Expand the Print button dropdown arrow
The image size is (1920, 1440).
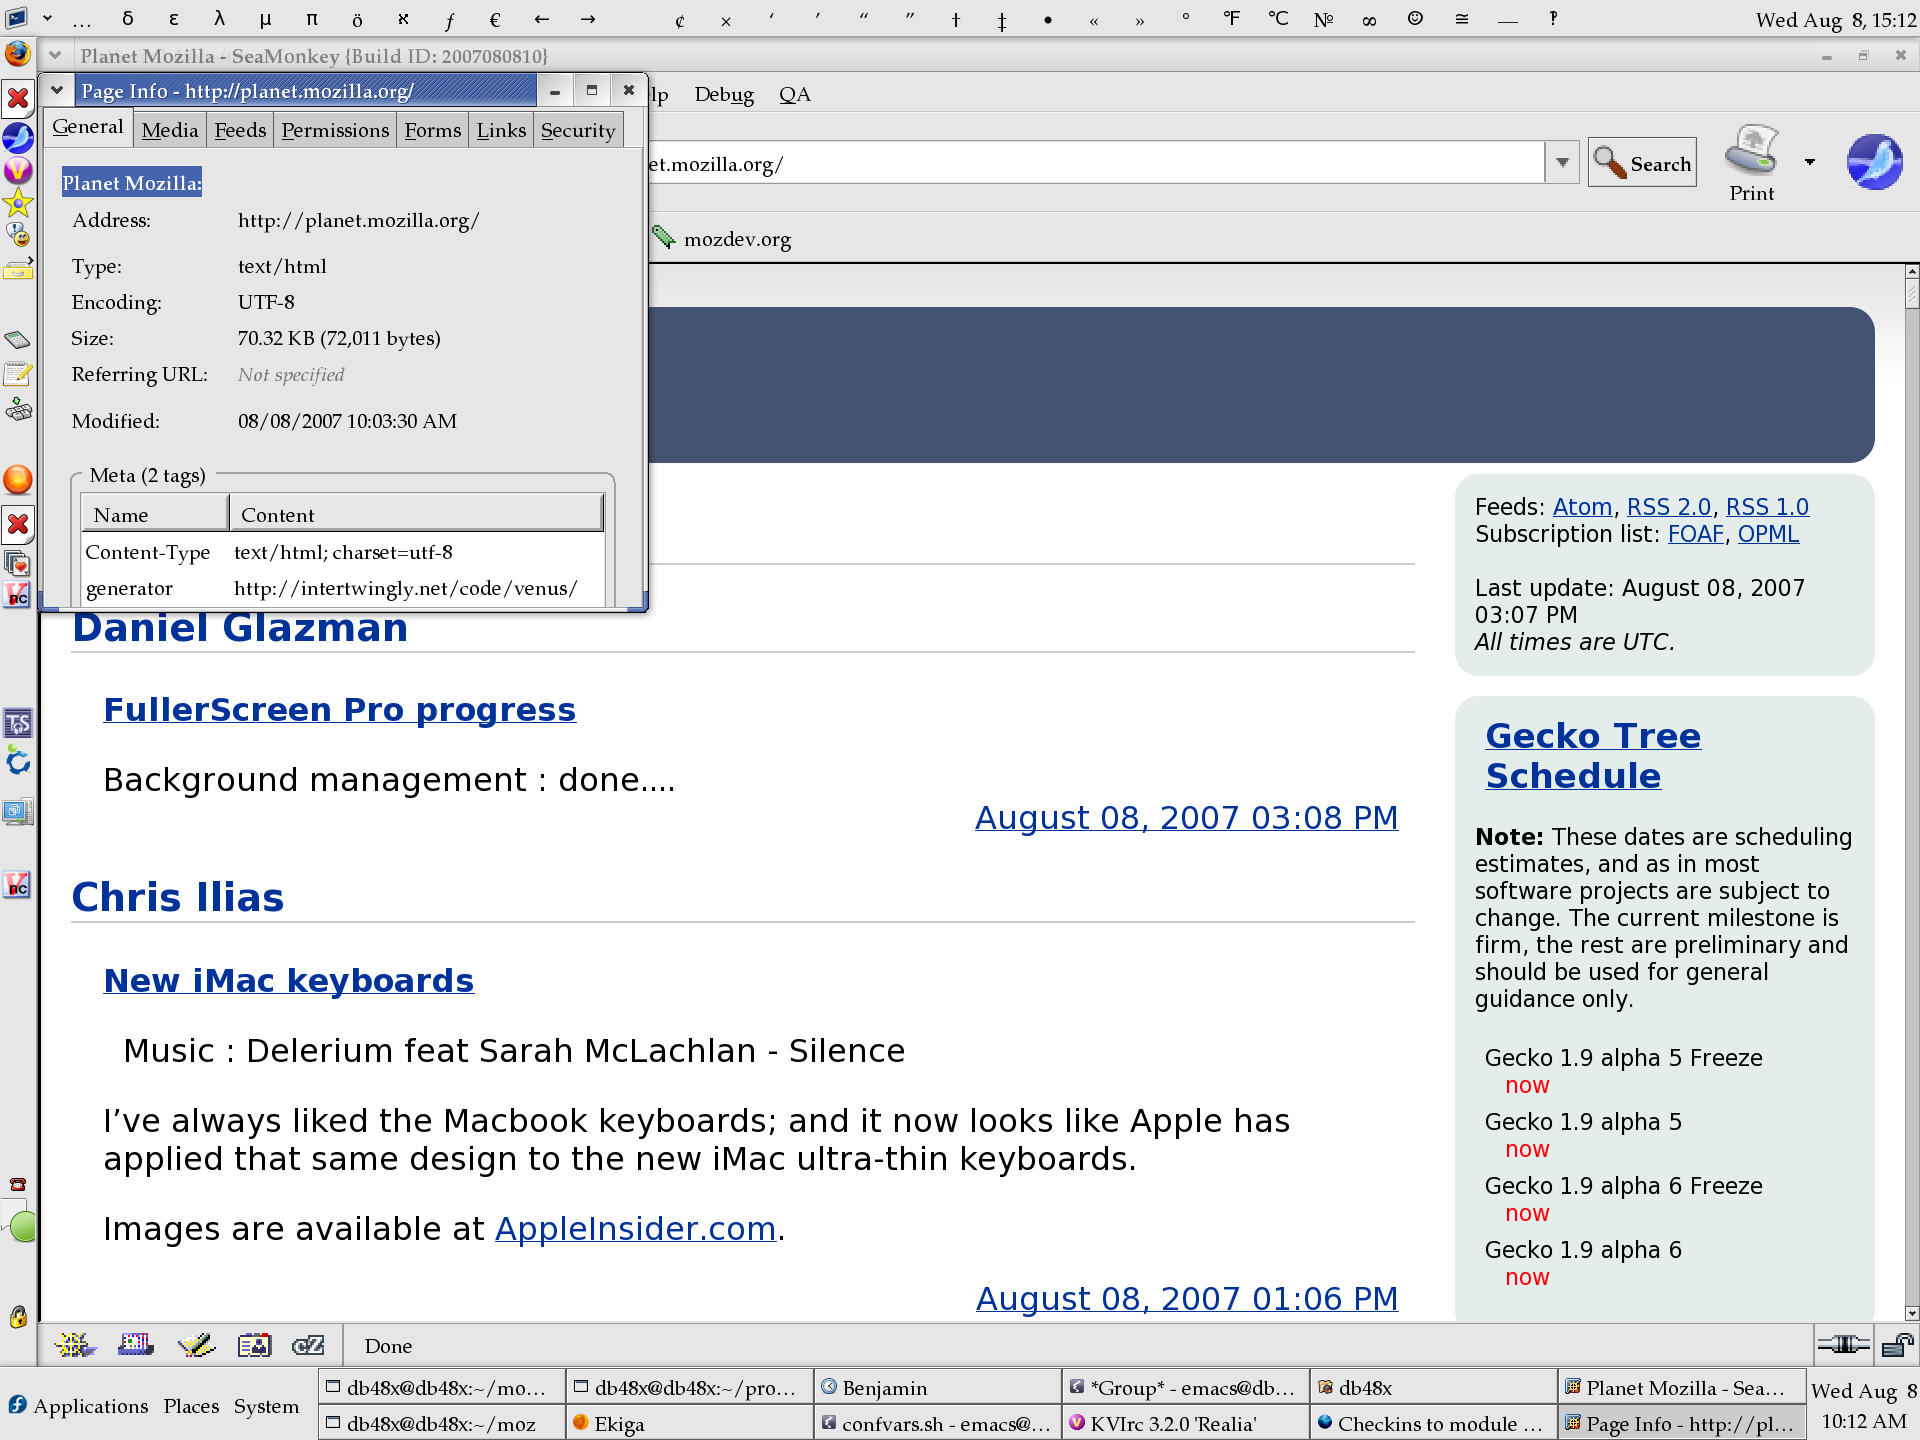(x=1809, y=162)
